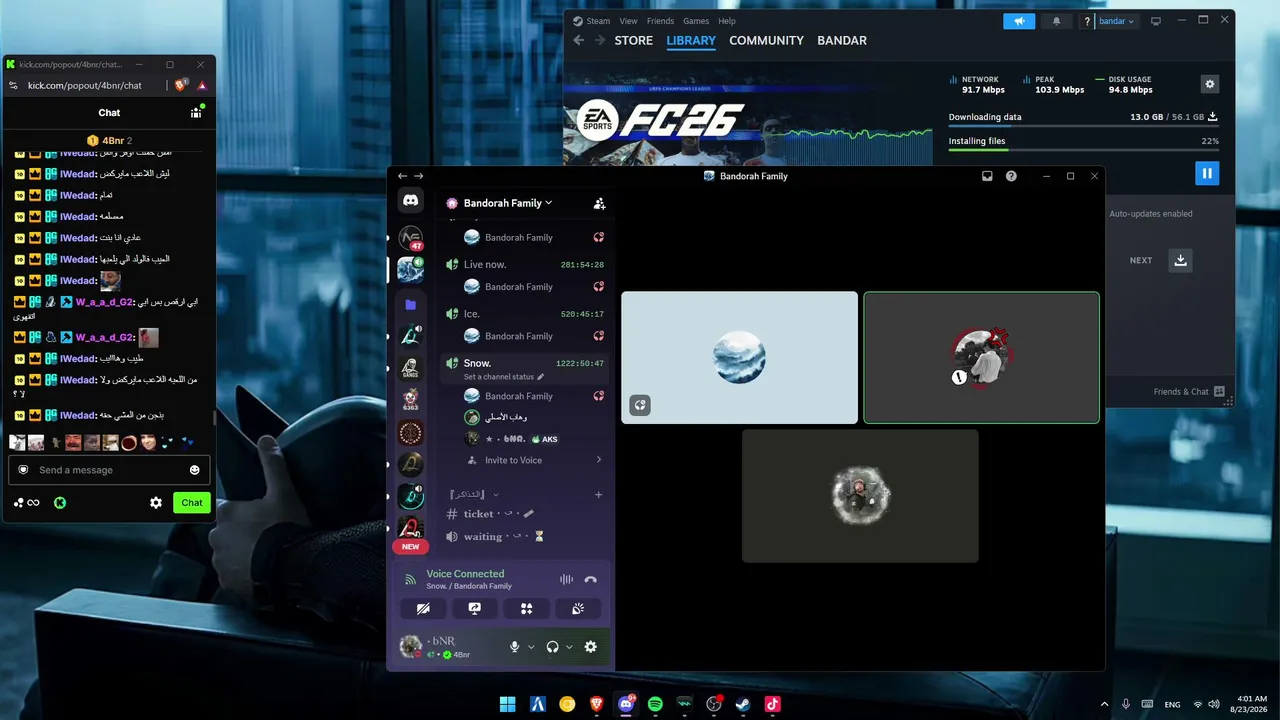Toggle the camera on in Discord voice panel
Viewport: 1280px width, 720px height.
(424, 608)
